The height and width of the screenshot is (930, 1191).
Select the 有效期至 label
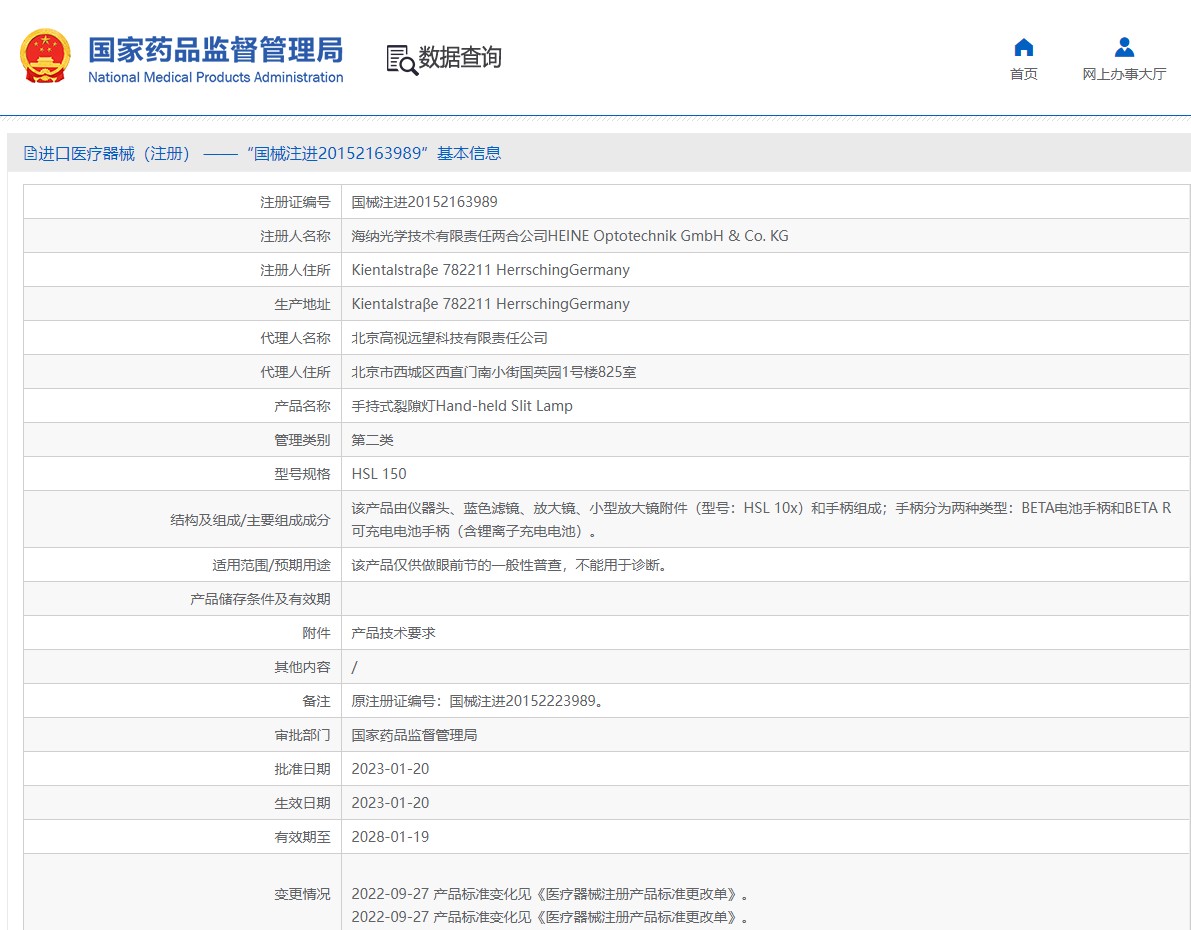(302, 837)
